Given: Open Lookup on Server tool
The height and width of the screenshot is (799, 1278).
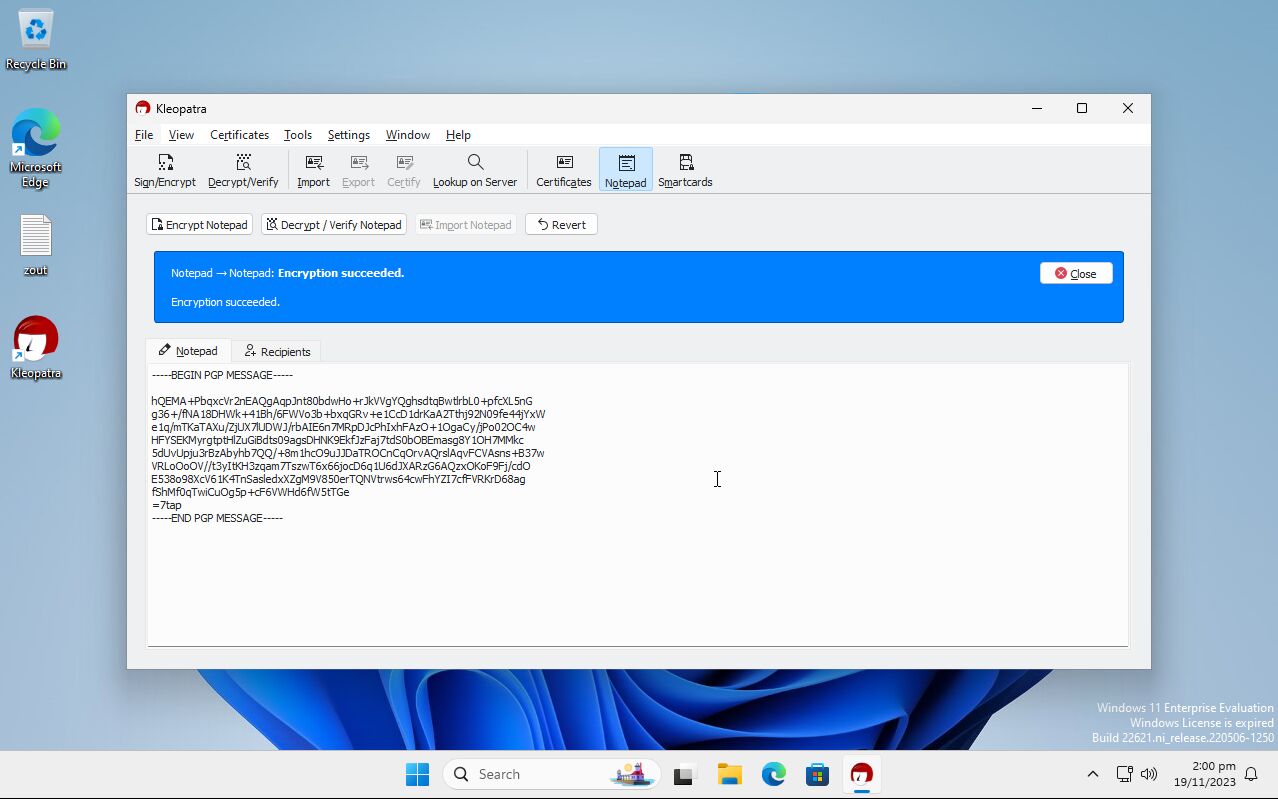Looking at the screenshot, I should [475, 170].
